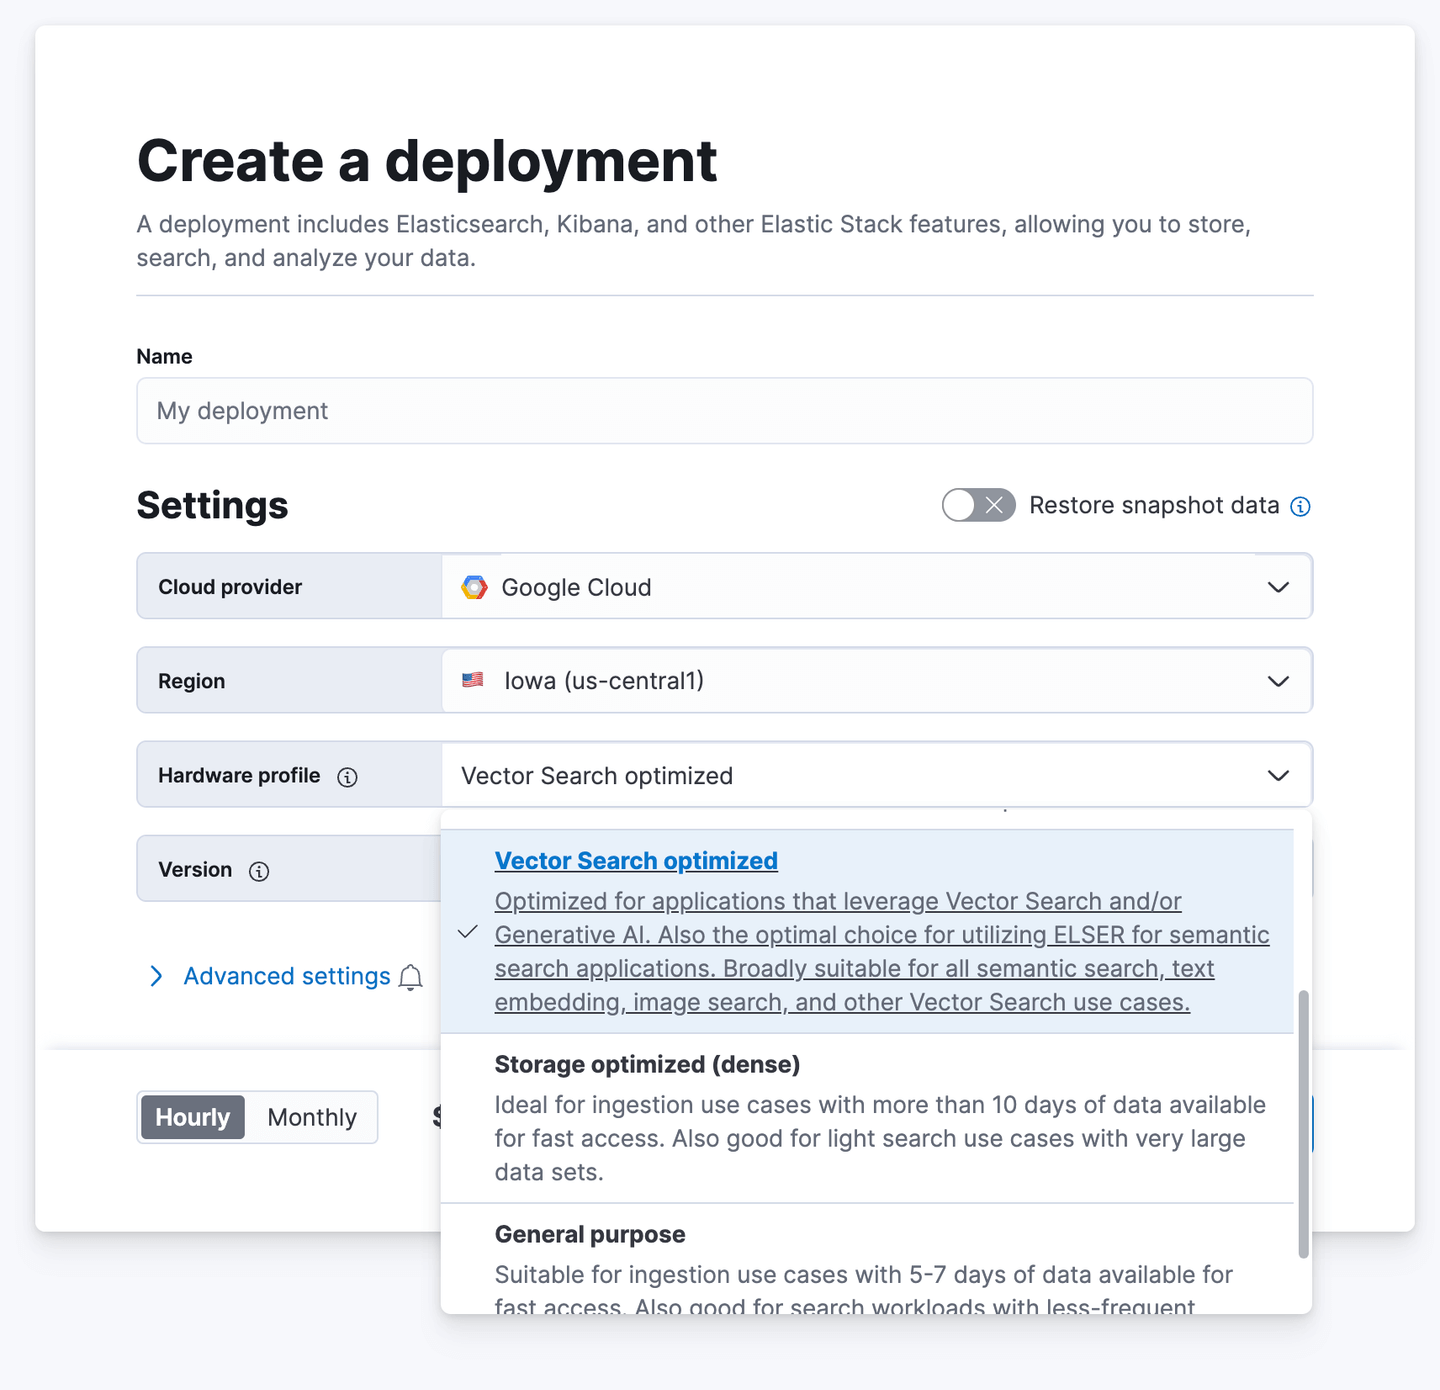The width and height of the screenshot is (1440, 1390).
Task: Open the Region dropdown
Action: [1278, 681]
